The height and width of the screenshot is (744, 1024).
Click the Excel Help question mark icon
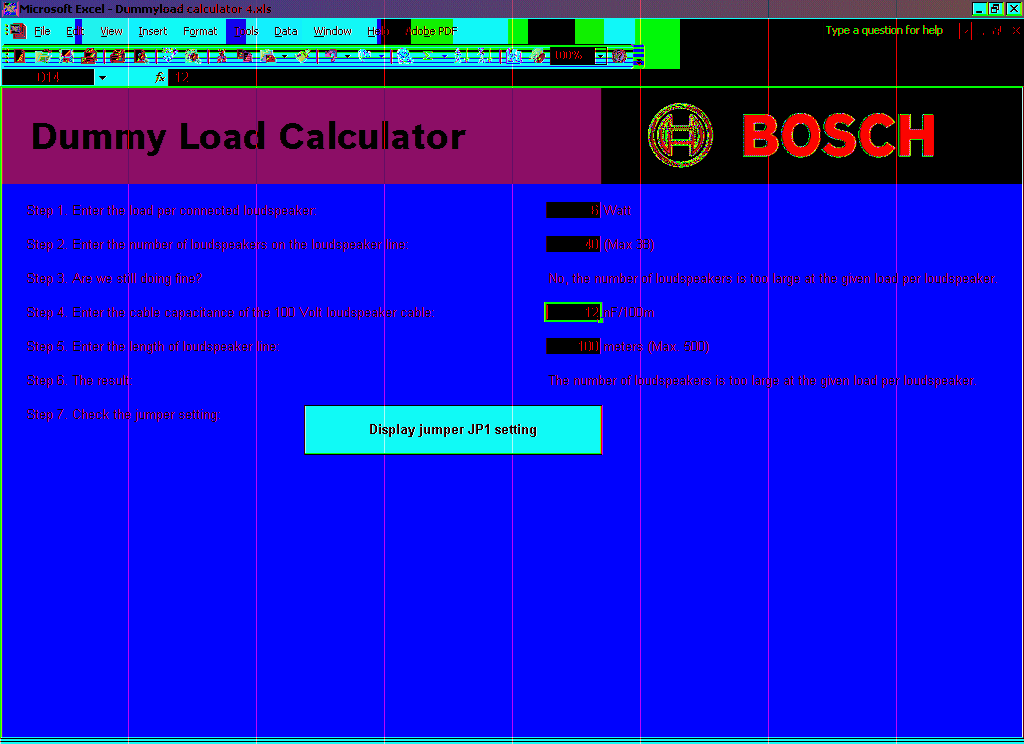[x=619, y=56]
